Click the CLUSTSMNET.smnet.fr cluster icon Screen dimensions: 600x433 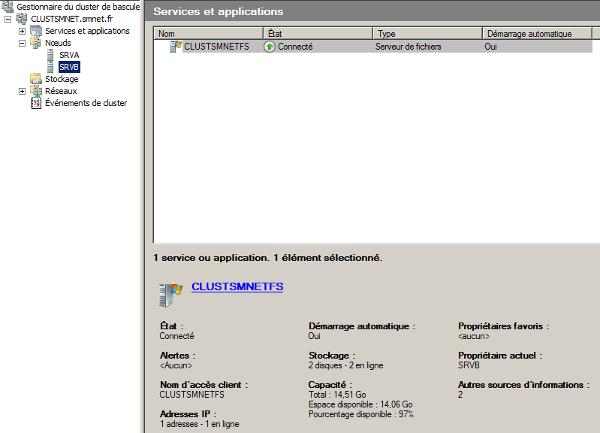click(23, 19)
